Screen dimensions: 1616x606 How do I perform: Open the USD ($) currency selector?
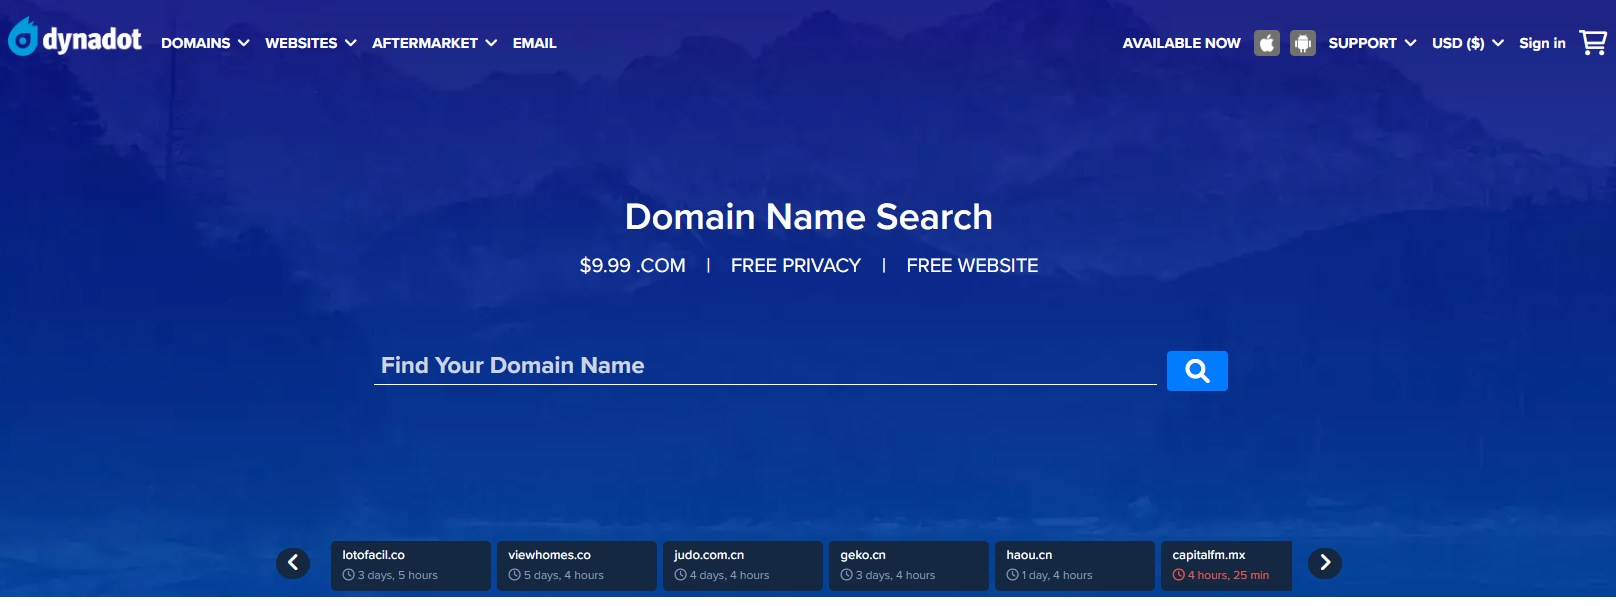tap(1468, 43)
